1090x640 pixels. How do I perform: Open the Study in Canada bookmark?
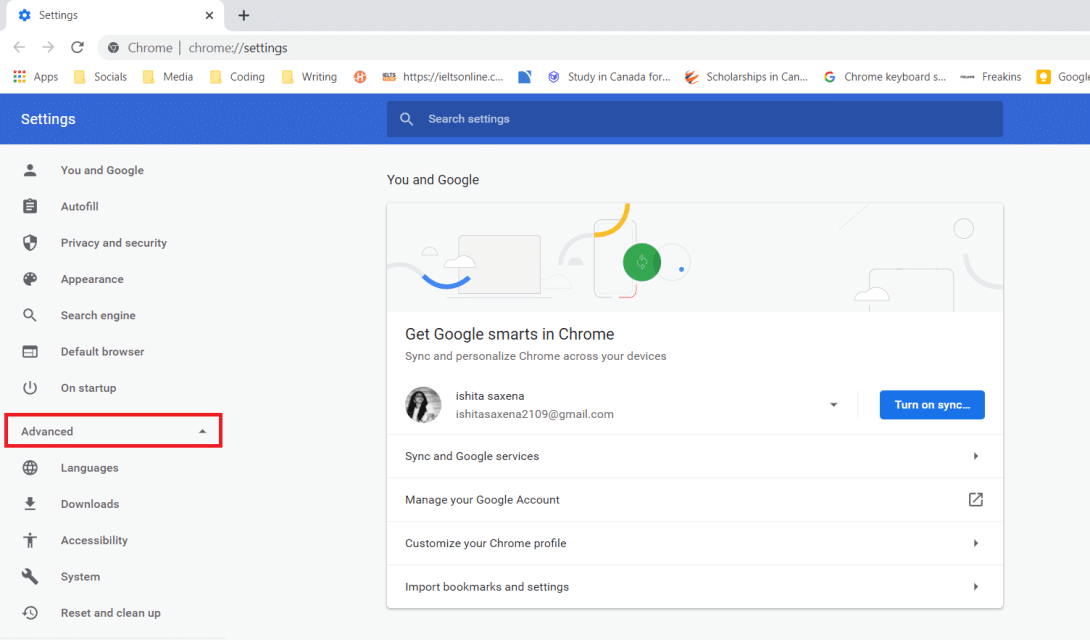click(609, 76)
